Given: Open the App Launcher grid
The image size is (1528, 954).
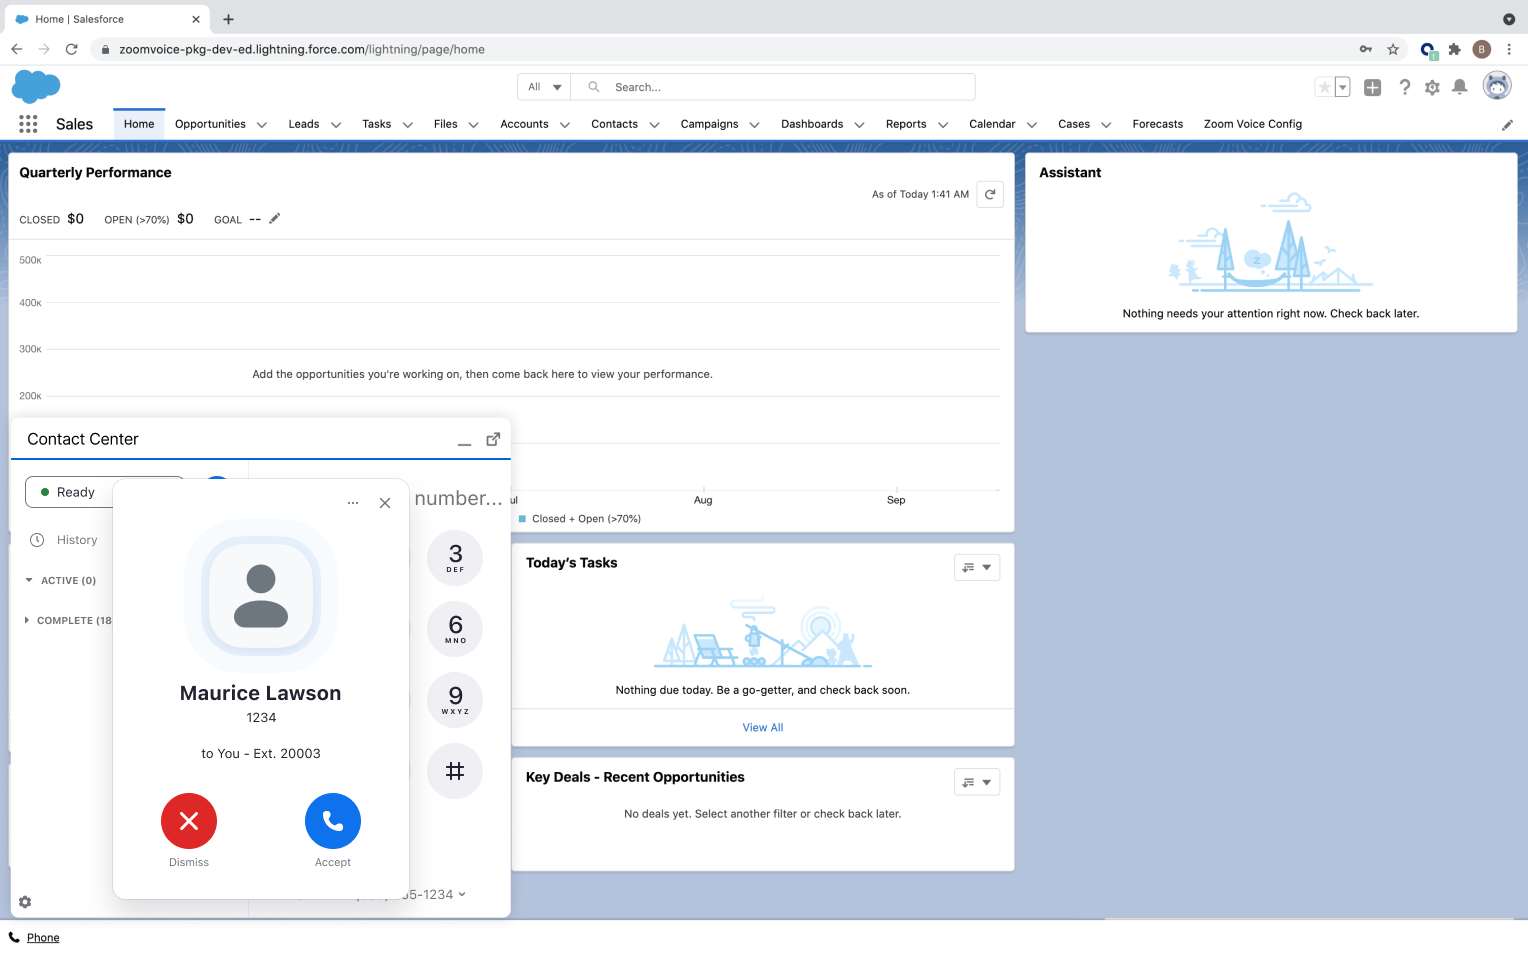Looking at the screenshot, I should (28, 124).
